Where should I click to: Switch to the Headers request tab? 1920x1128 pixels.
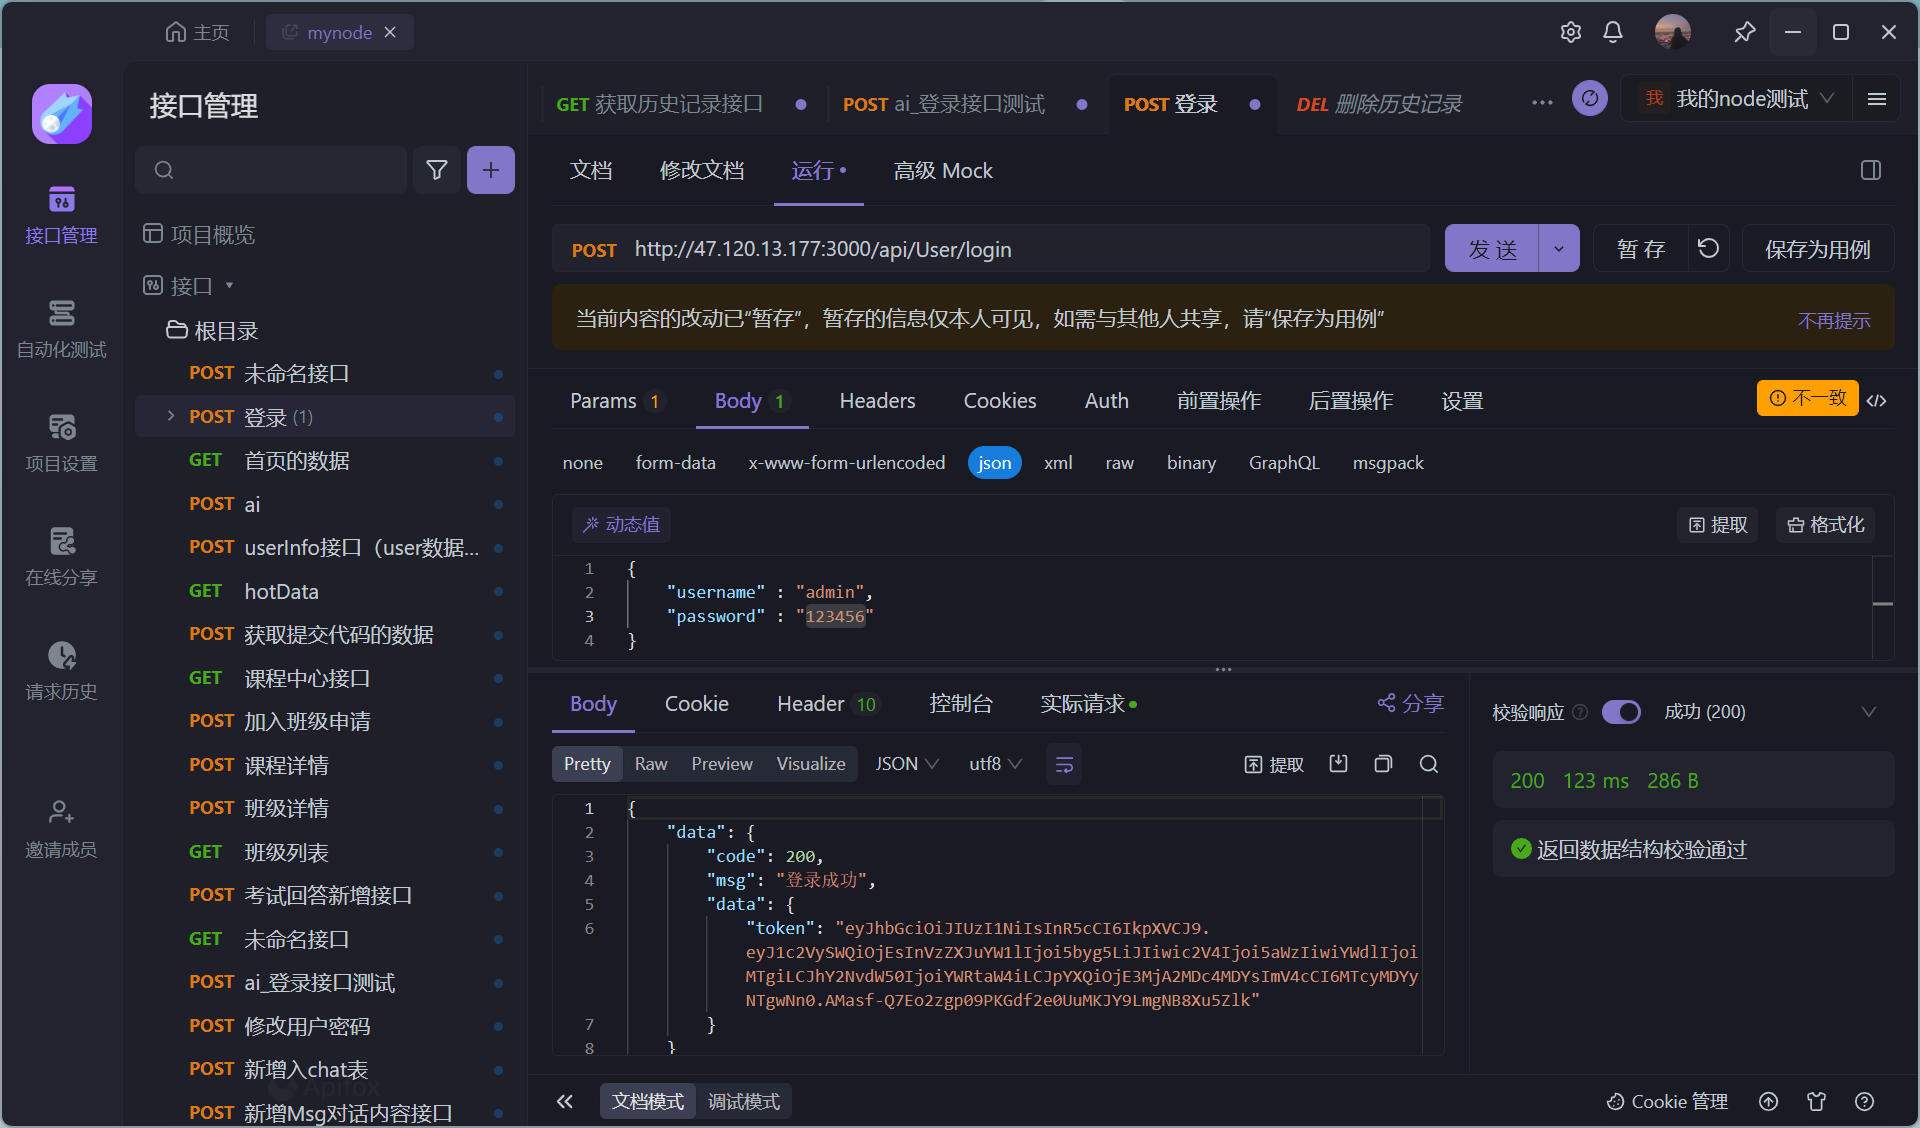pos(877,401)
